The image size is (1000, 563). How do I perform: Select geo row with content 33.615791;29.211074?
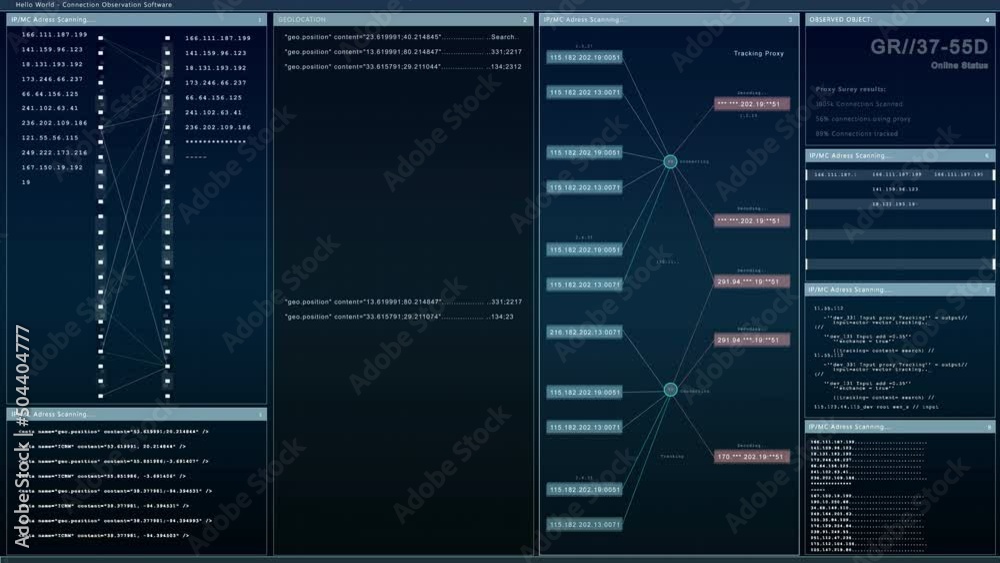point(399,316)
